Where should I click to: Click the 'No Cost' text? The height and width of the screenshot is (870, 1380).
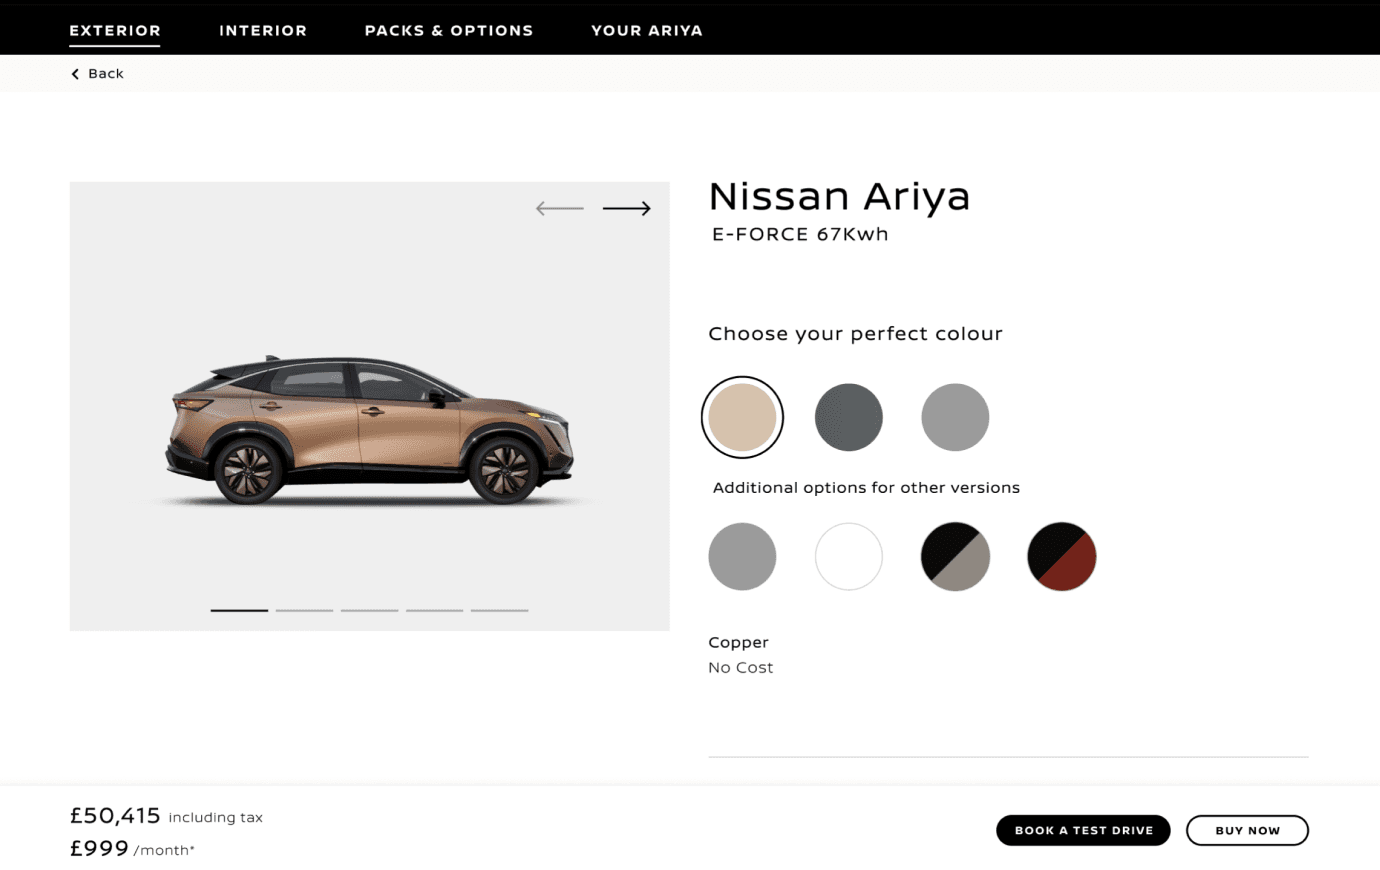pos(740,667)
